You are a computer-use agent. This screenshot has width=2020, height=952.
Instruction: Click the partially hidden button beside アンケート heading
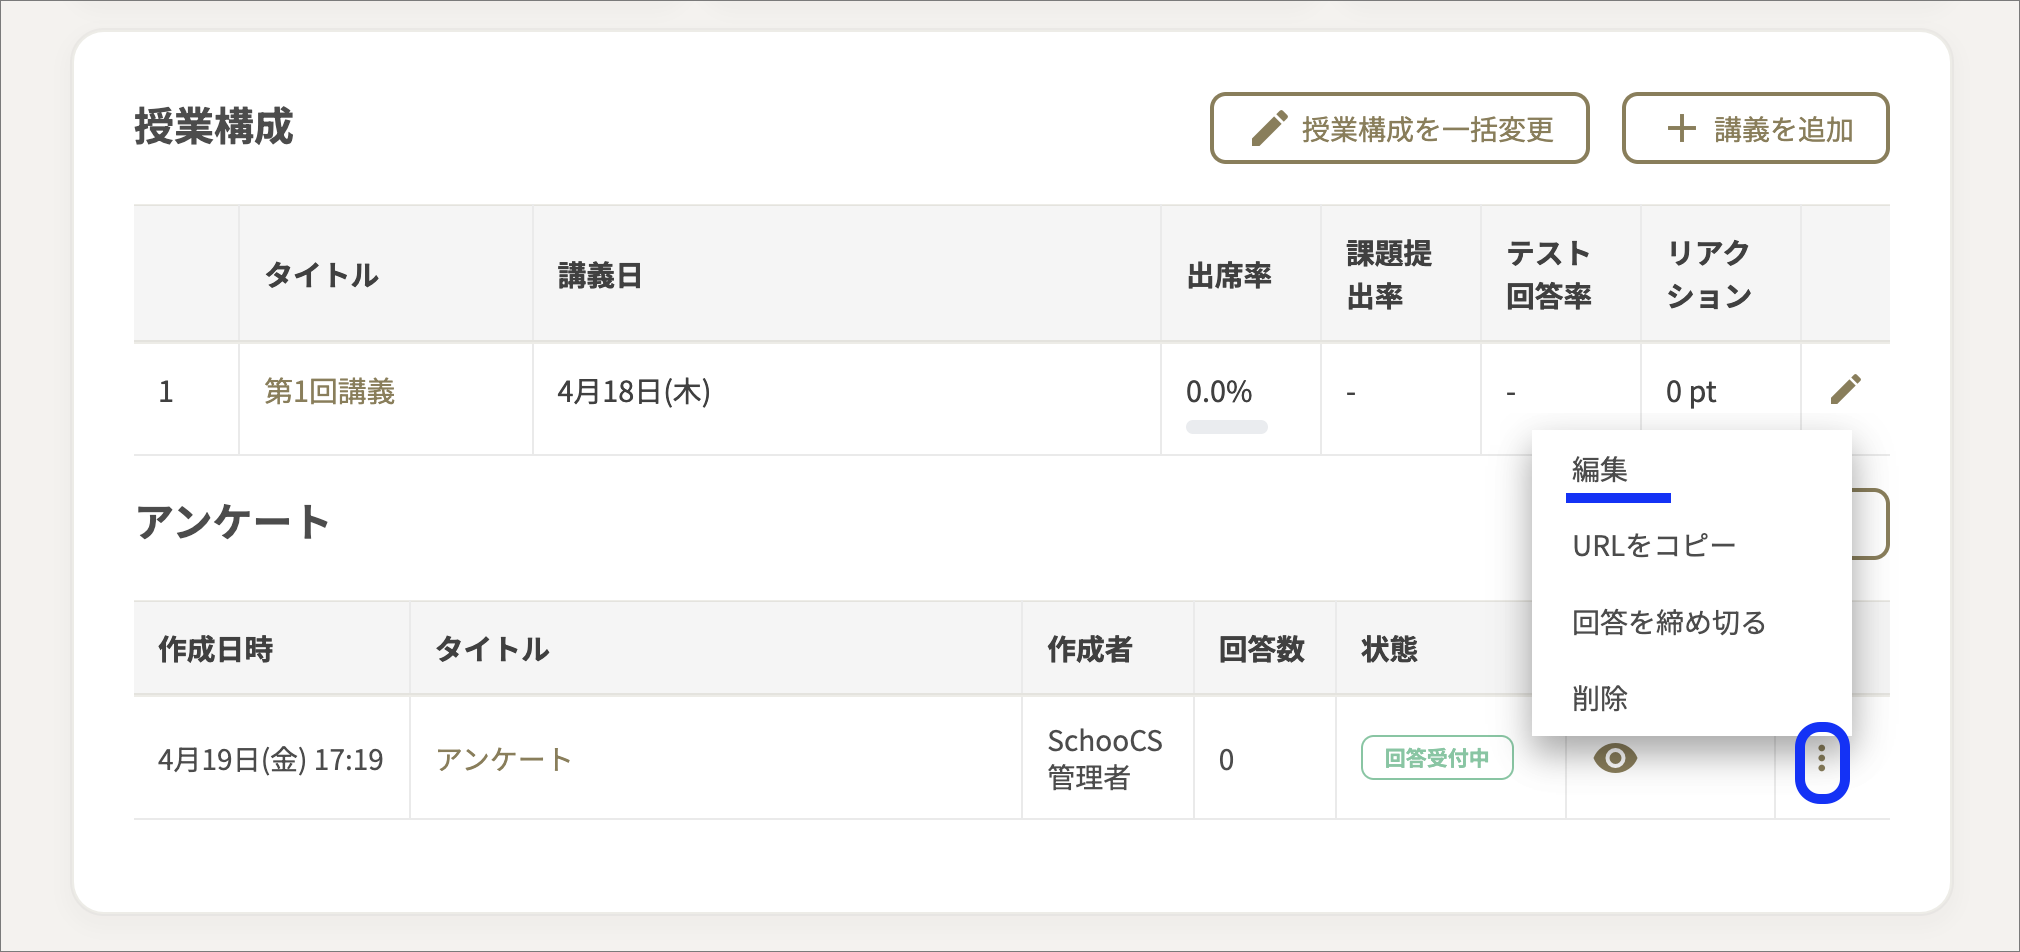click(1870, 524)
